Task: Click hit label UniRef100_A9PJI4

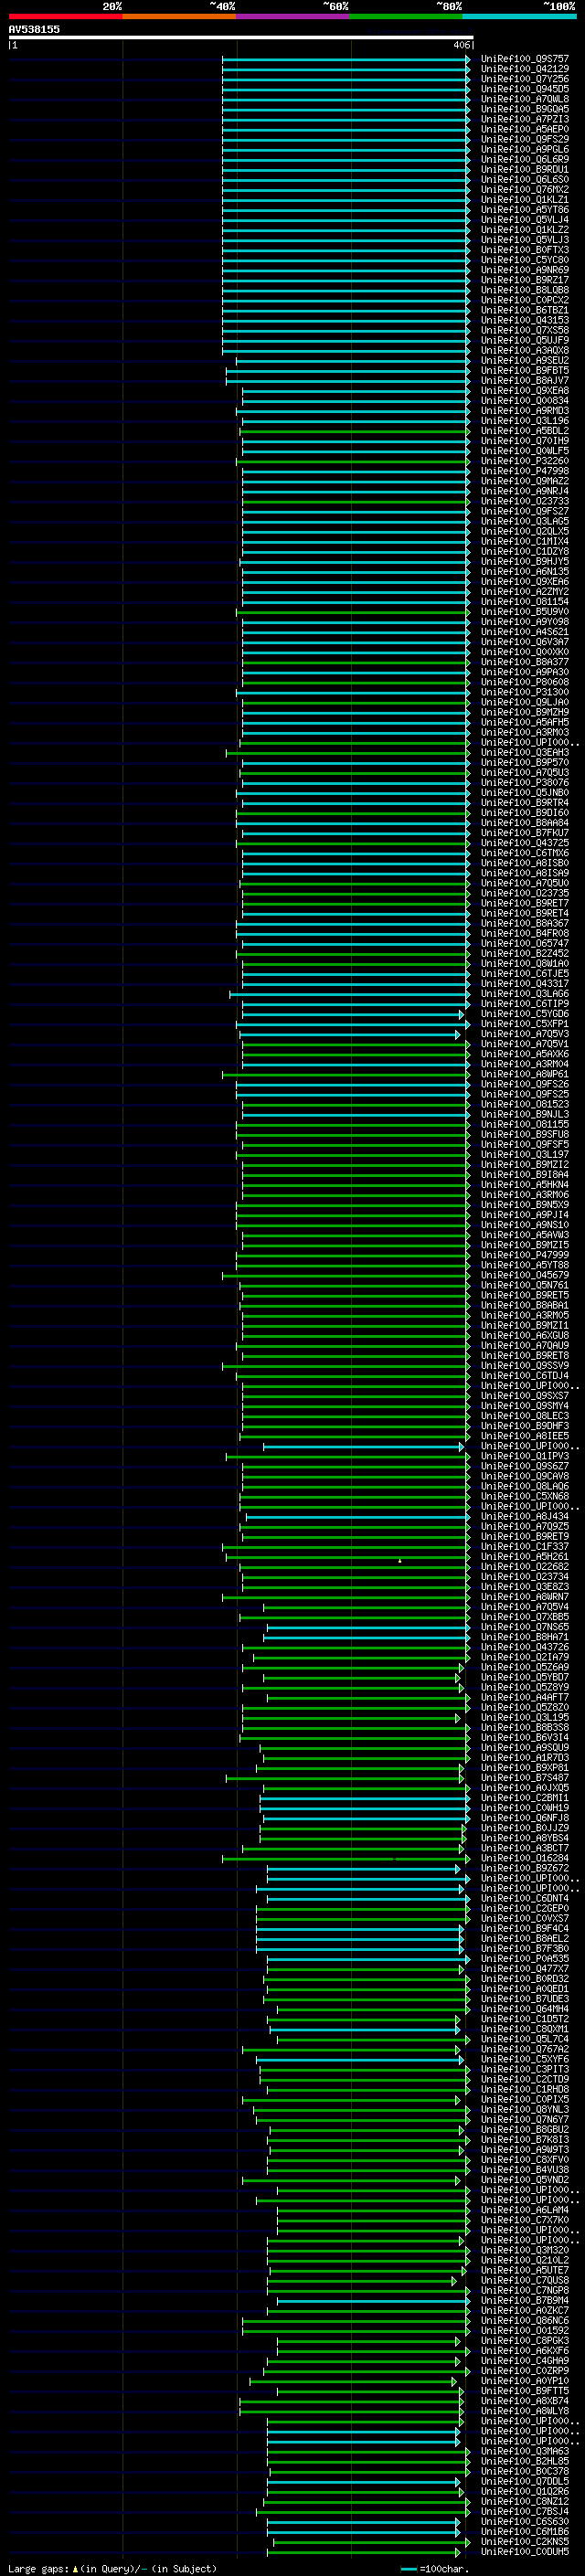Action: tap(525, 1214)
